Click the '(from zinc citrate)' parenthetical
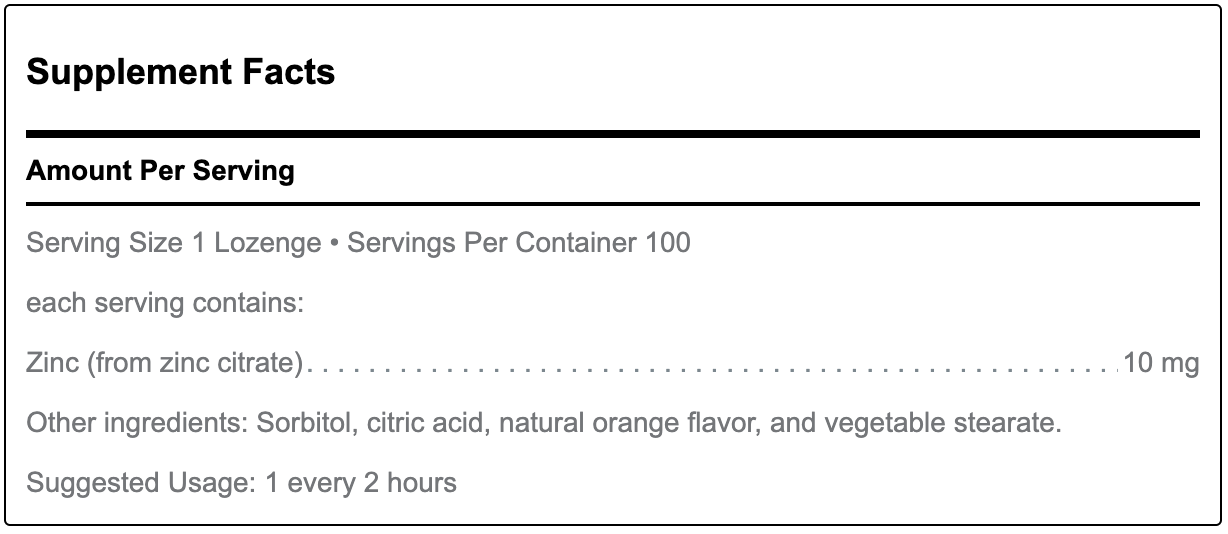 coord(194,363)
